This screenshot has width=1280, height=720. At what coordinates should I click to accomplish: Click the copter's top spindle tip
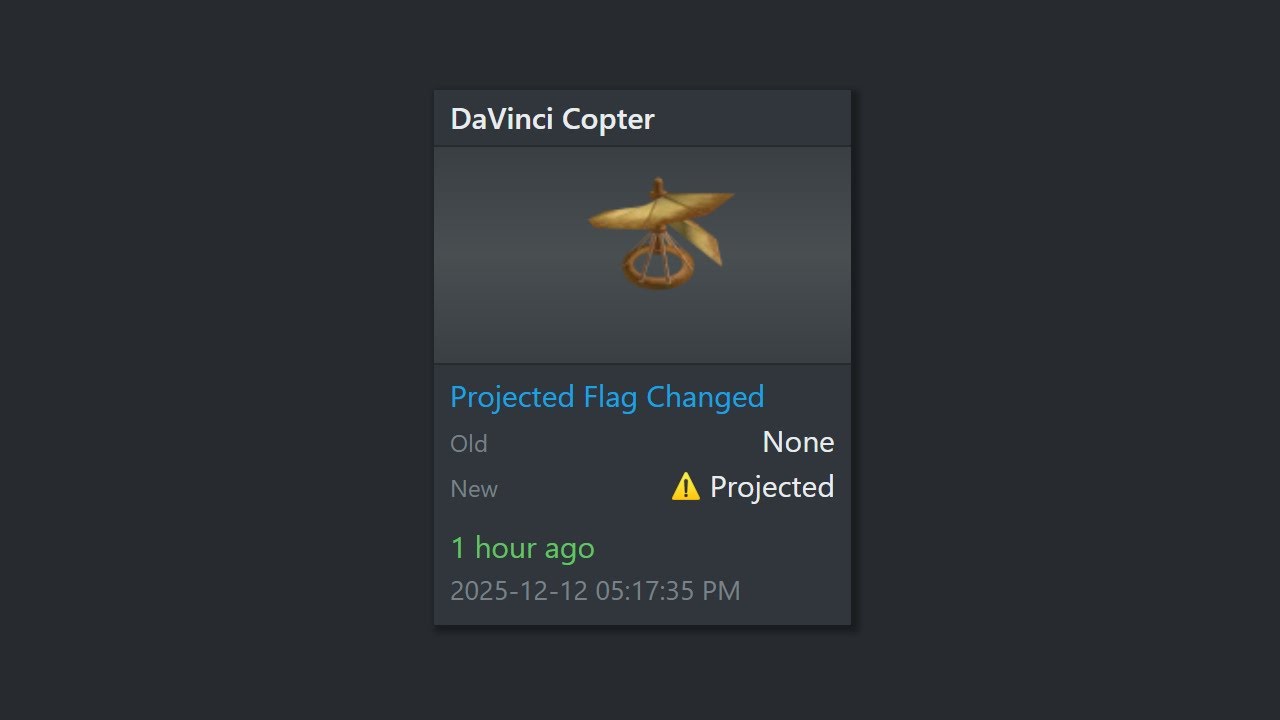(658, 184)
